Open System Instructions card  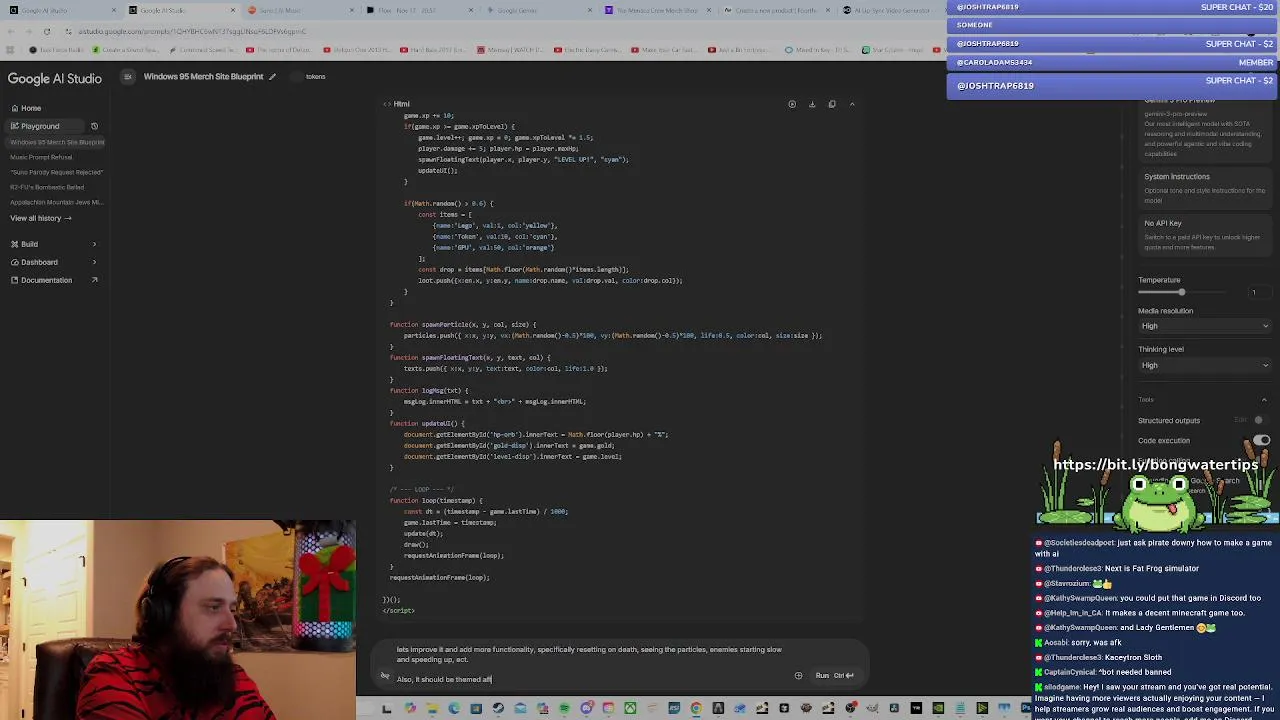(x=1204, y=187)
